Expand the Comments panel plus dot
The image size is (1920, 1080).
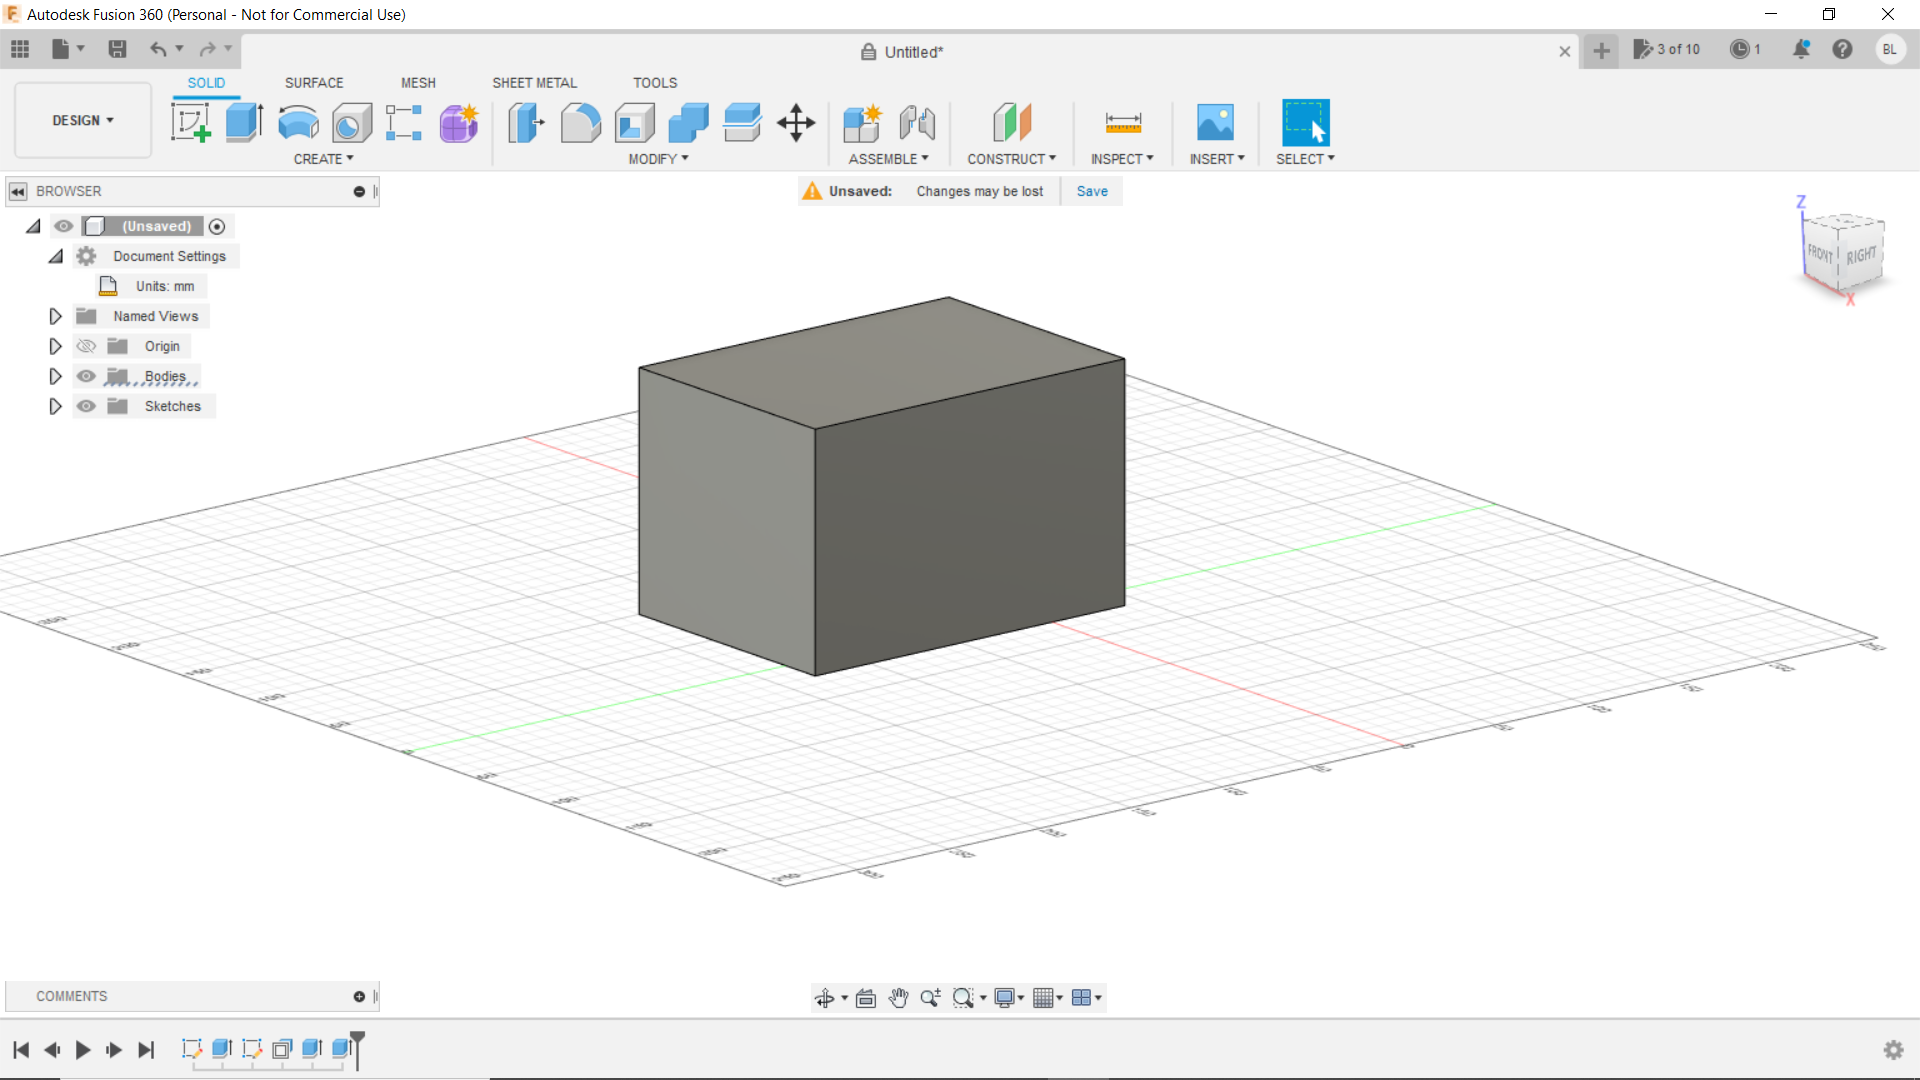pos(359,997)
